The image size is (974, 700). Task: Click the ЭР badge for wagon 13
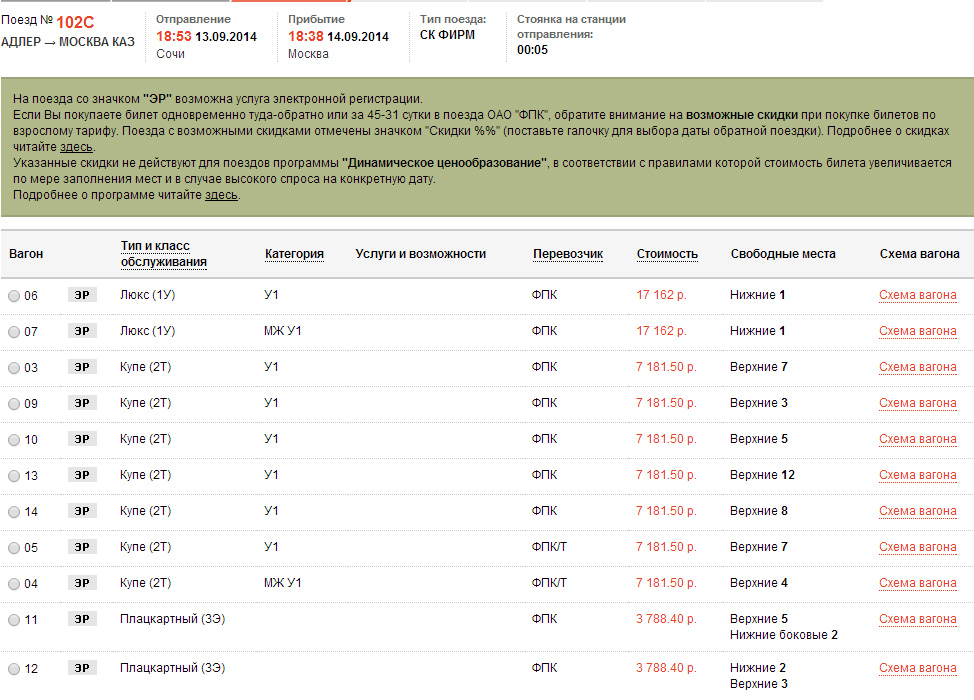tap(82, 476)
